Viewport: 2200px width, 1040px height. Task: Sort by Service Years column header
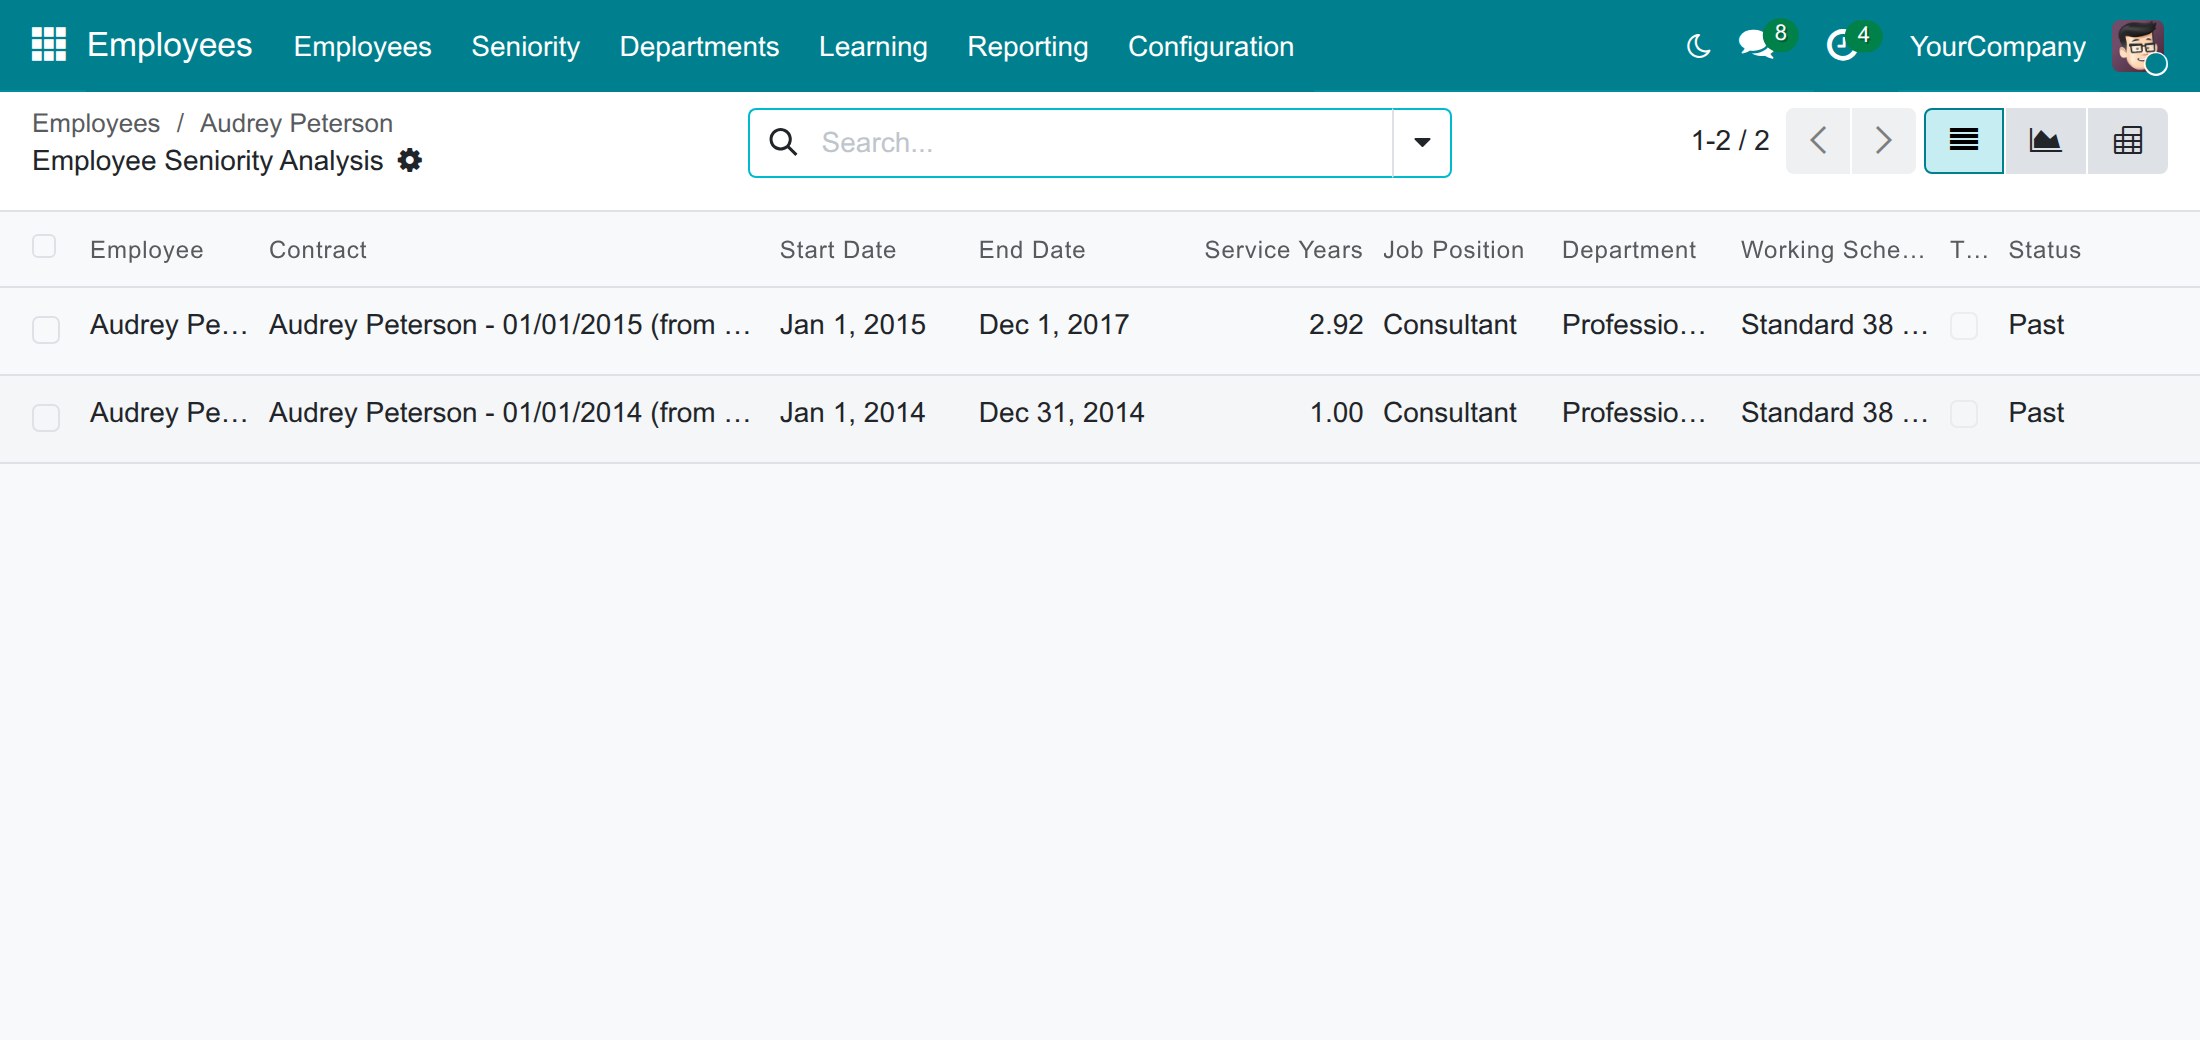click(x=1283, y=250)
